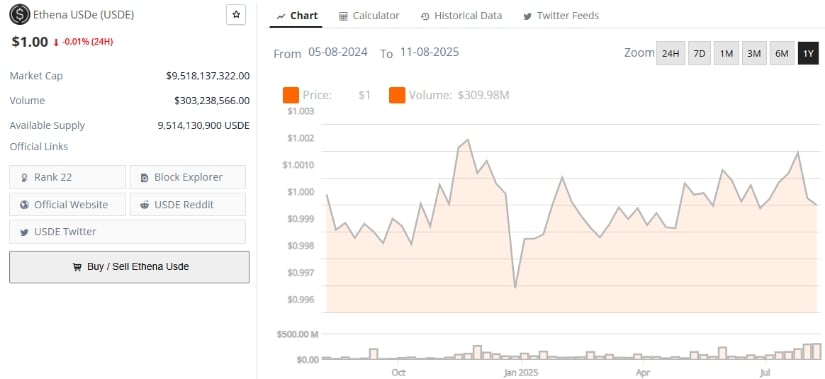Set zoom to 6M
The width and height of the screenshot is (825, 379).
coord(782,53)
